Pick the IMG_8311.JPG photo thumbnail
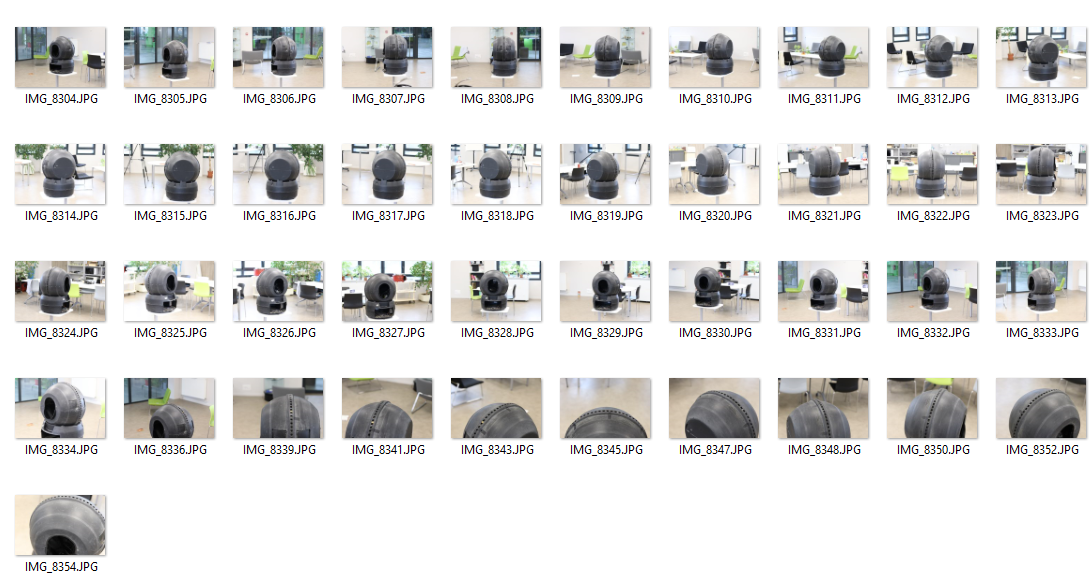1091x583 pixels. pos(823,58)
